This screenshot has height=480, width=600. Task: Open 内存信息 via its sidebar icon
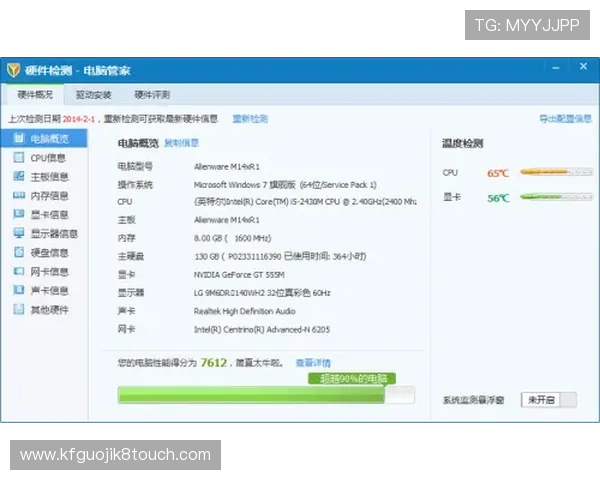click(x=19, y=196)
